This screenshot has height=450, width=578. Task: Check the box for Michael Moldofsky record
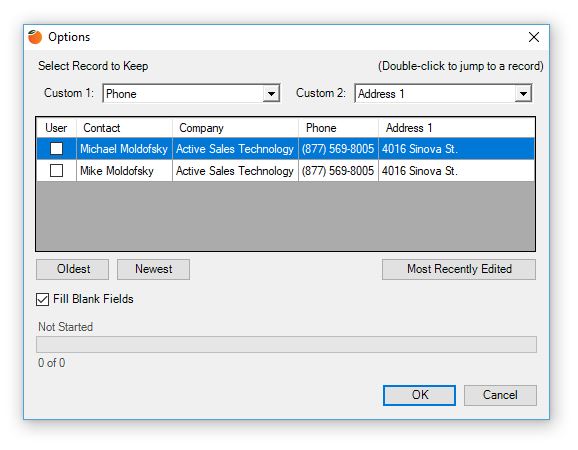(x=56, y=149)
